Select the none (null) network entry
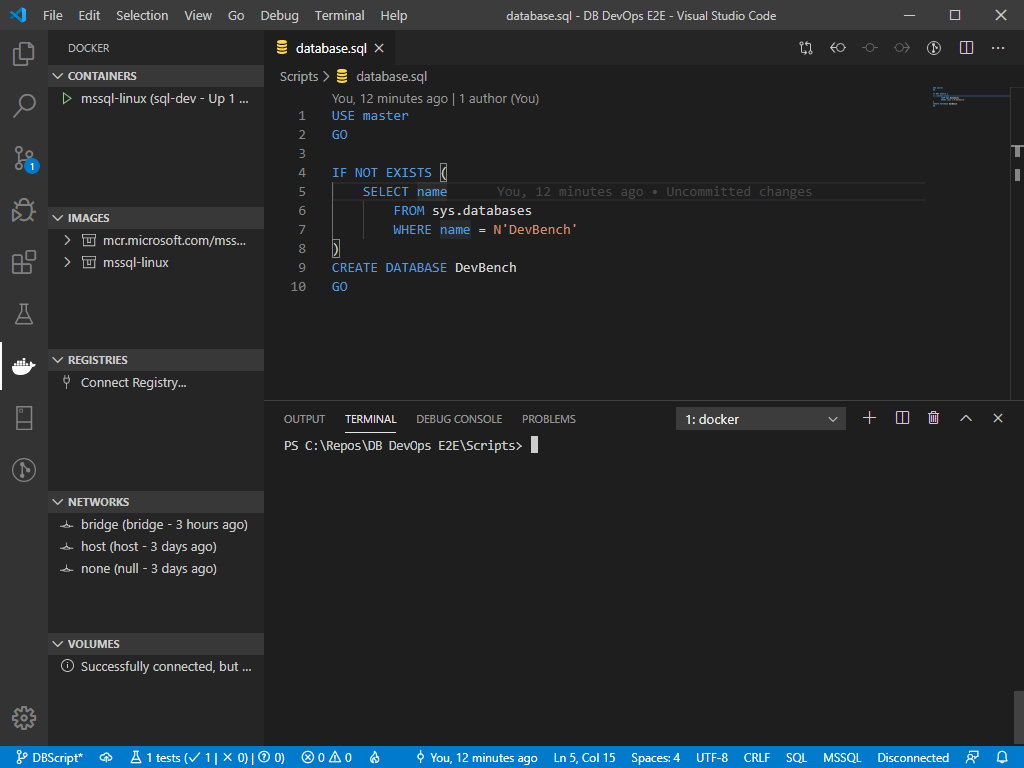This screenshot has width=1024, height=768. [156, 569]
